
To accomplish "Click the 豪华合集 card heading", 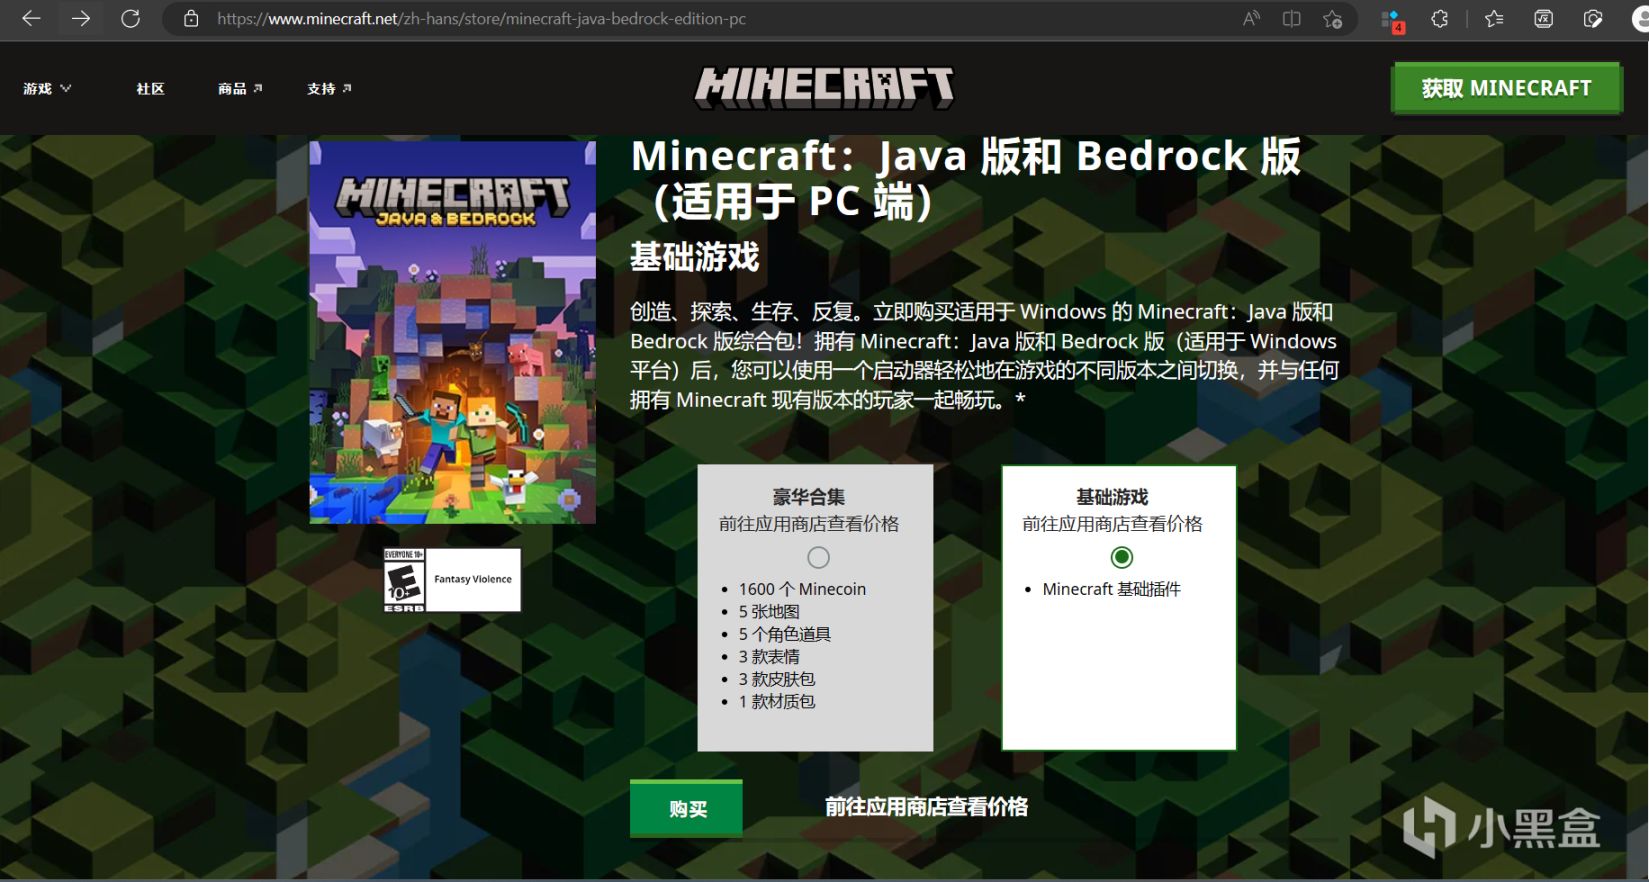I will tap(809, 497).
